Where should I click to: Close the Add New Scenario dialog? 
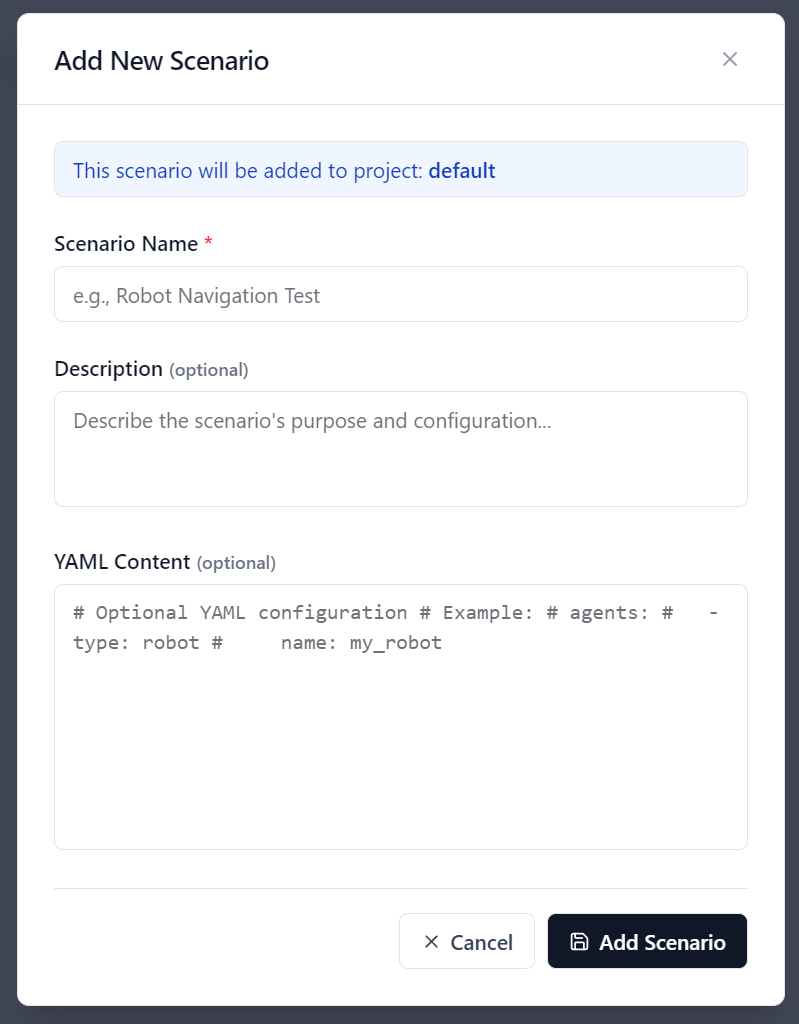[730, 59]
